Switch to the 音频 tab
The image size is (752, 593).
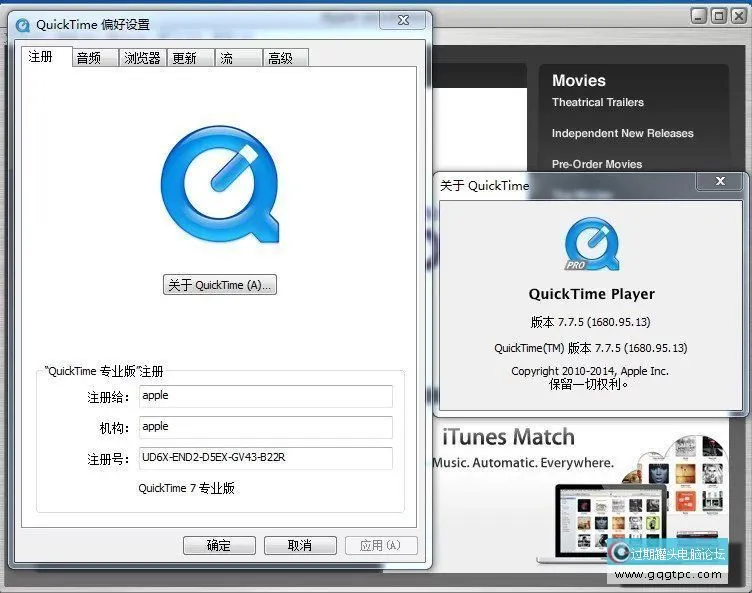pyautogui.click(x=89, y=58)
